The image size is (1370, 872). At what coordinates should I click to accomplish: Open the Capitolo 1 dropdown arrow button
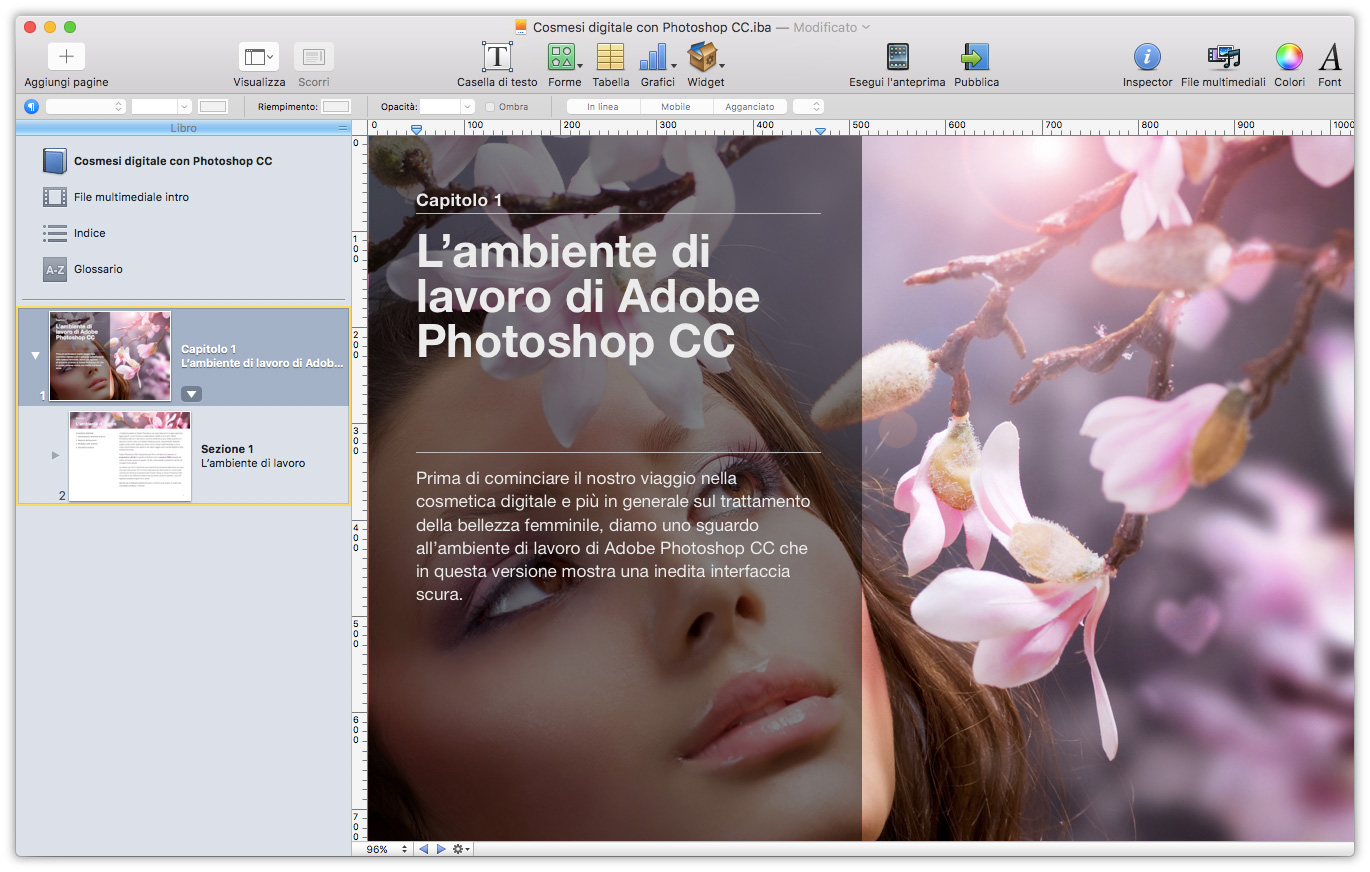(x=191, y=393)
